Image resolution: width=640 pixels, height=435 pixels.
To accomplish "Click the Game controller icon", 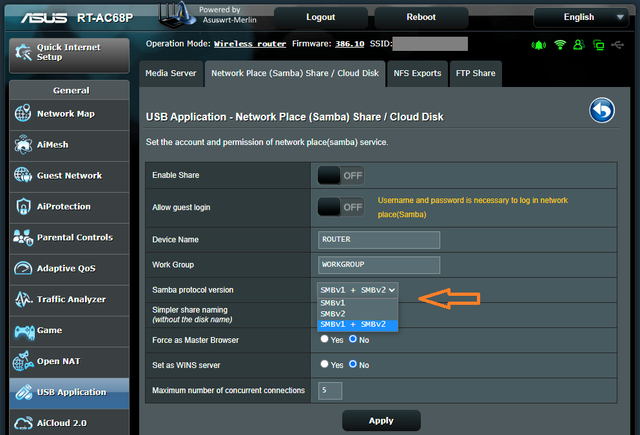I will click(x=24, y=332).
